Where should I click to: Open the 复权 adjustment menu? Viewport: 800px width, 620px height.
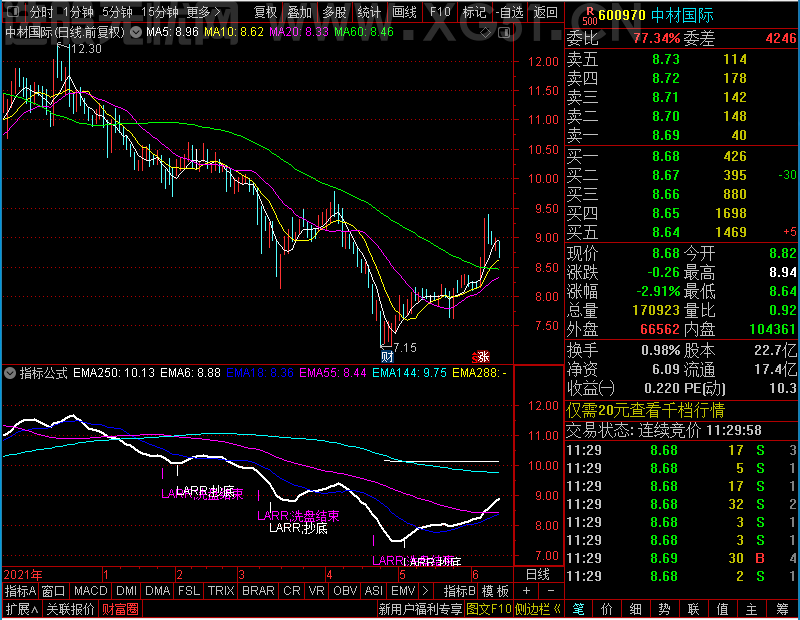(265, 12)
